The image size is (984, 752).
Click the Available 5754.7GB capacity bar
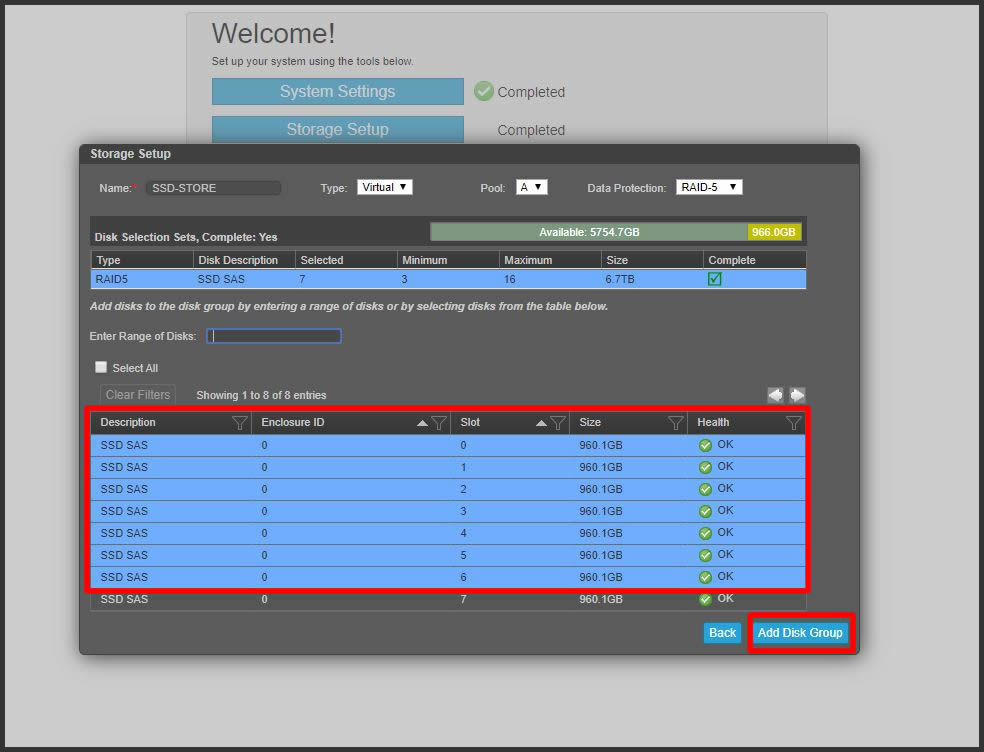(x=589, y=232)
